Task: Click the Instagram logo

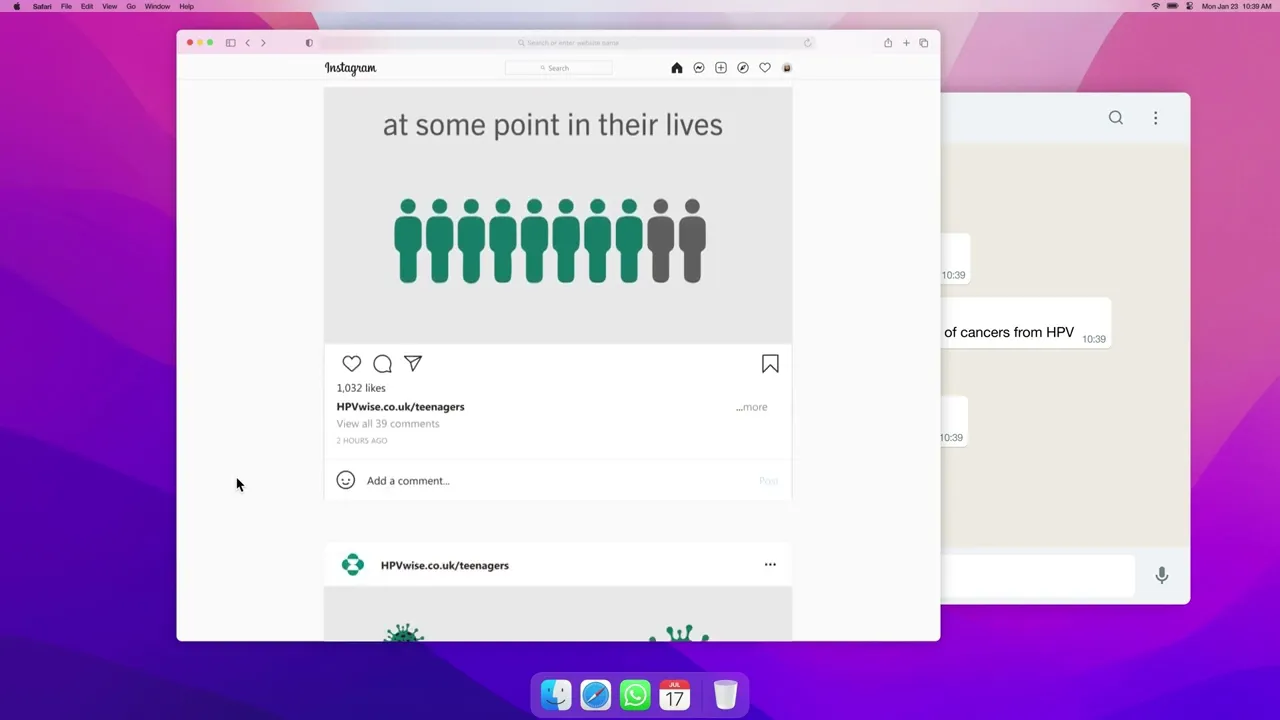Action: pyautogui.click(x=350, y=68)
